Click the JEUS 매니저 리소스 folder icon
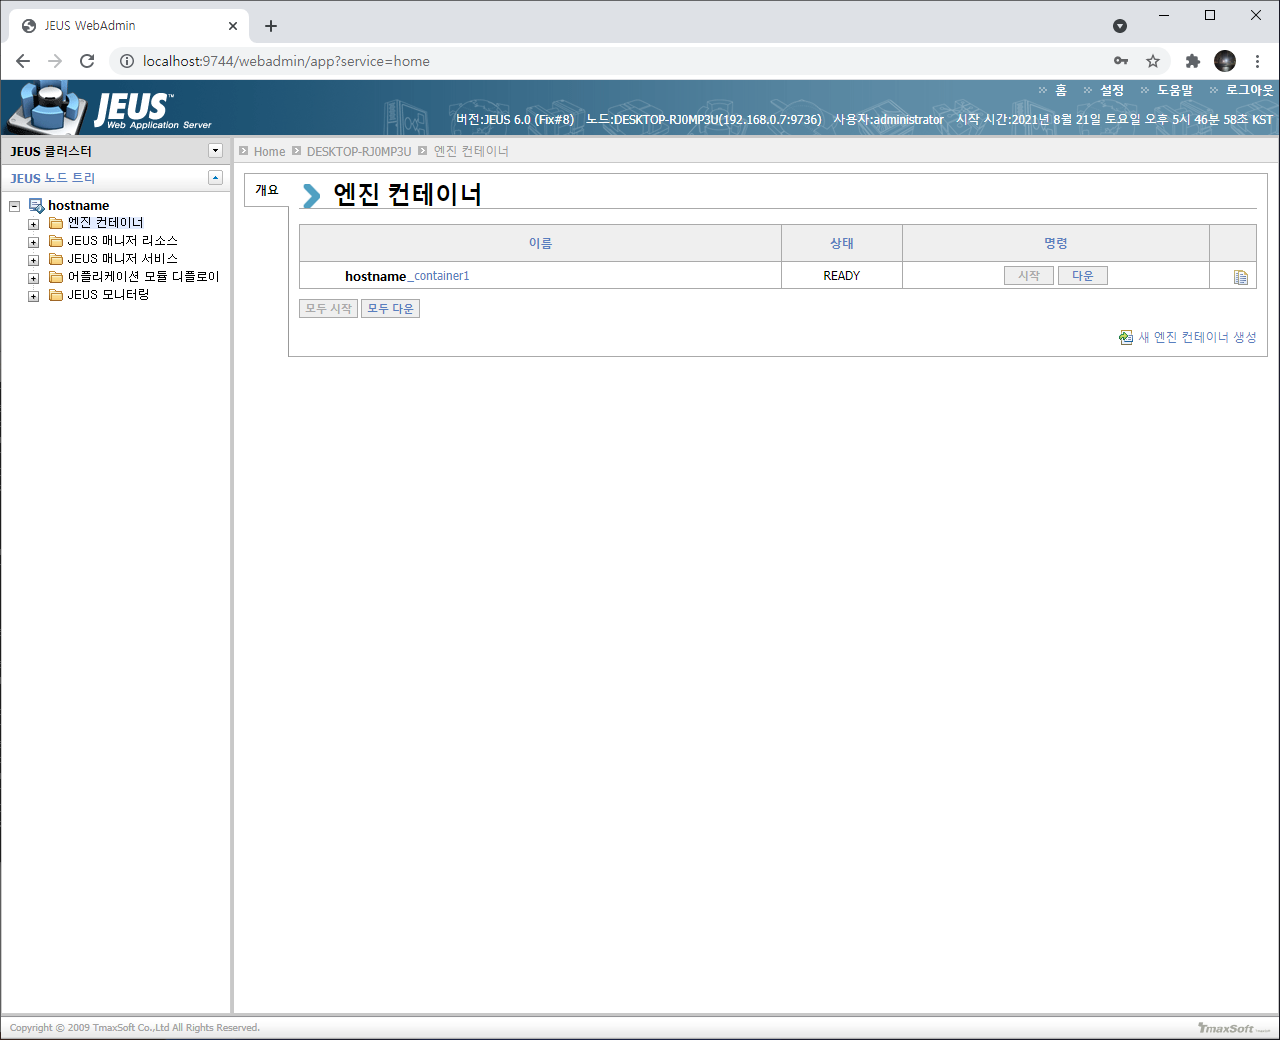Viewport: 1280px width, 1040px height. click(56, 241)
